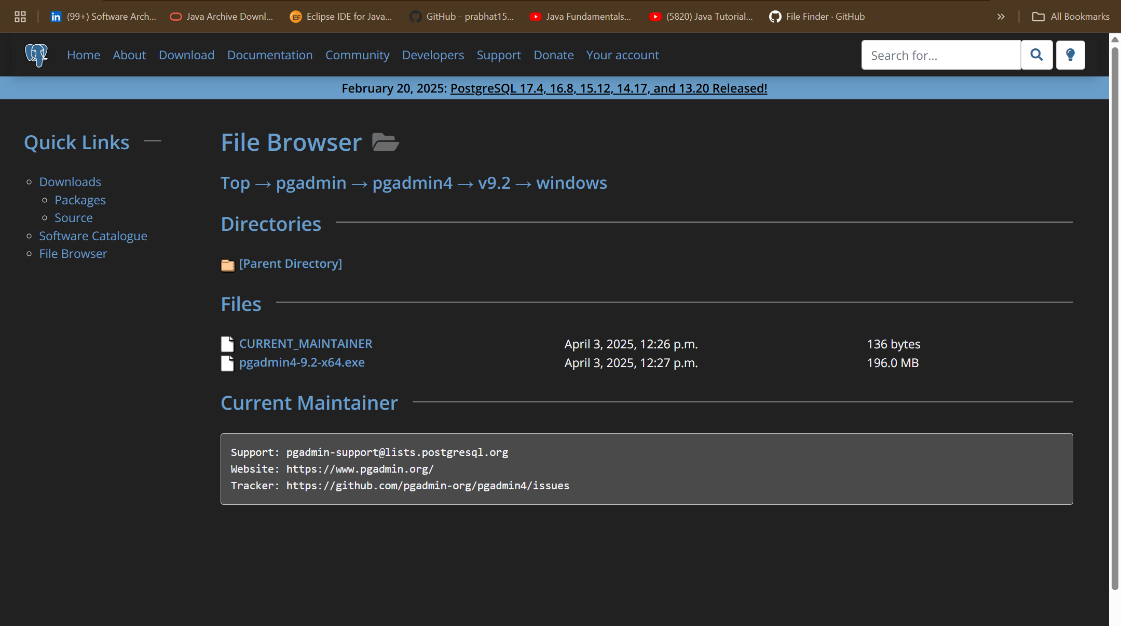
Task: Open the PostgreSQL 17.4 release announcement link
Action: (608, 89)
